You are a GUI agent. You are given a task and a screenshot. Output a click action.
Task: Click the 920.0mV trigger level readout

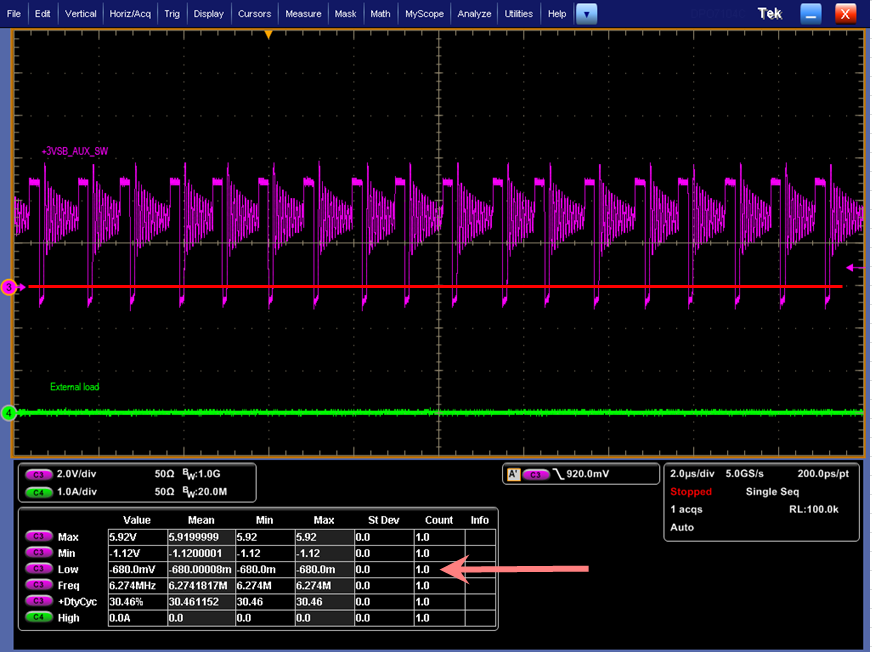tap(590, 475)
